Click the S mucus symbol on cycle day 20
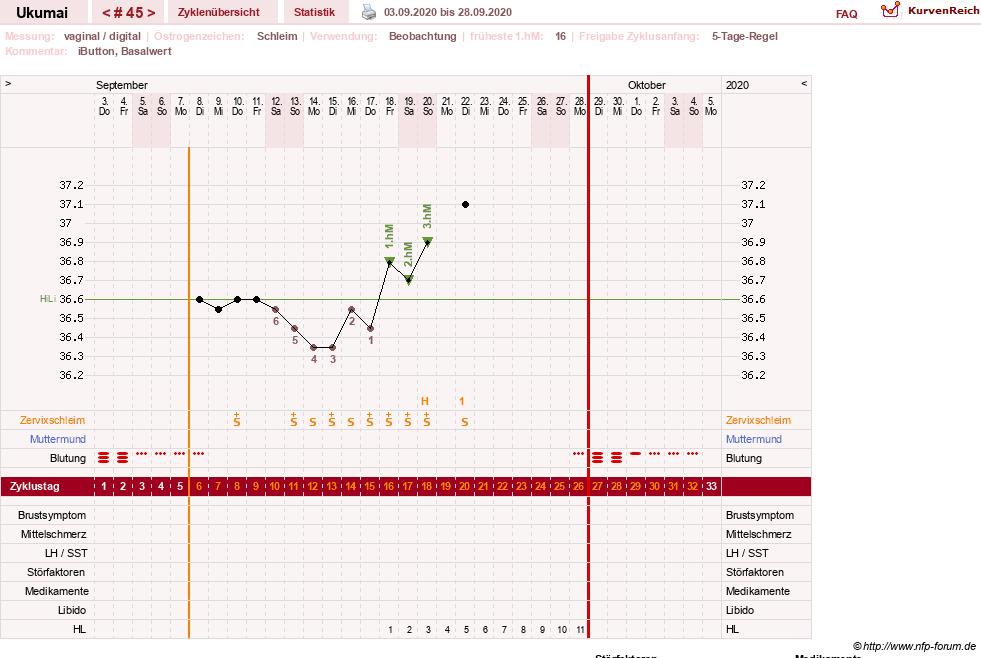Viewport: 981px width, 658px height. [x=465, y=422]
